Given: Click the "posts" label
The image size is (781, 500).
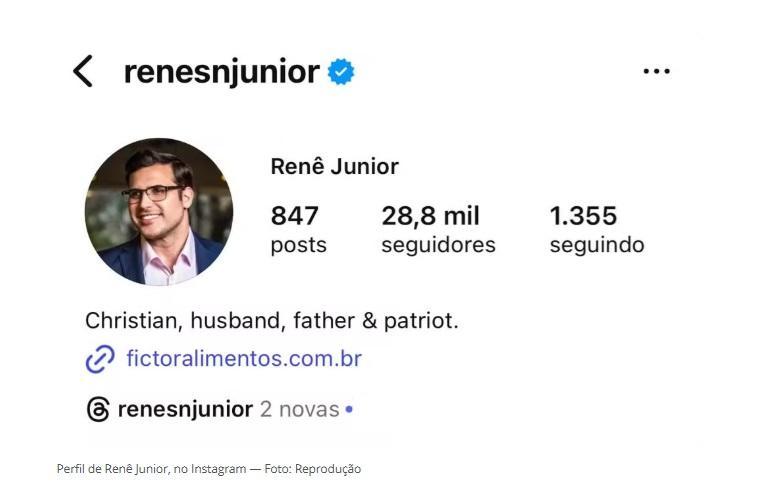Looking at the screenshot, I should coord(298,245).
